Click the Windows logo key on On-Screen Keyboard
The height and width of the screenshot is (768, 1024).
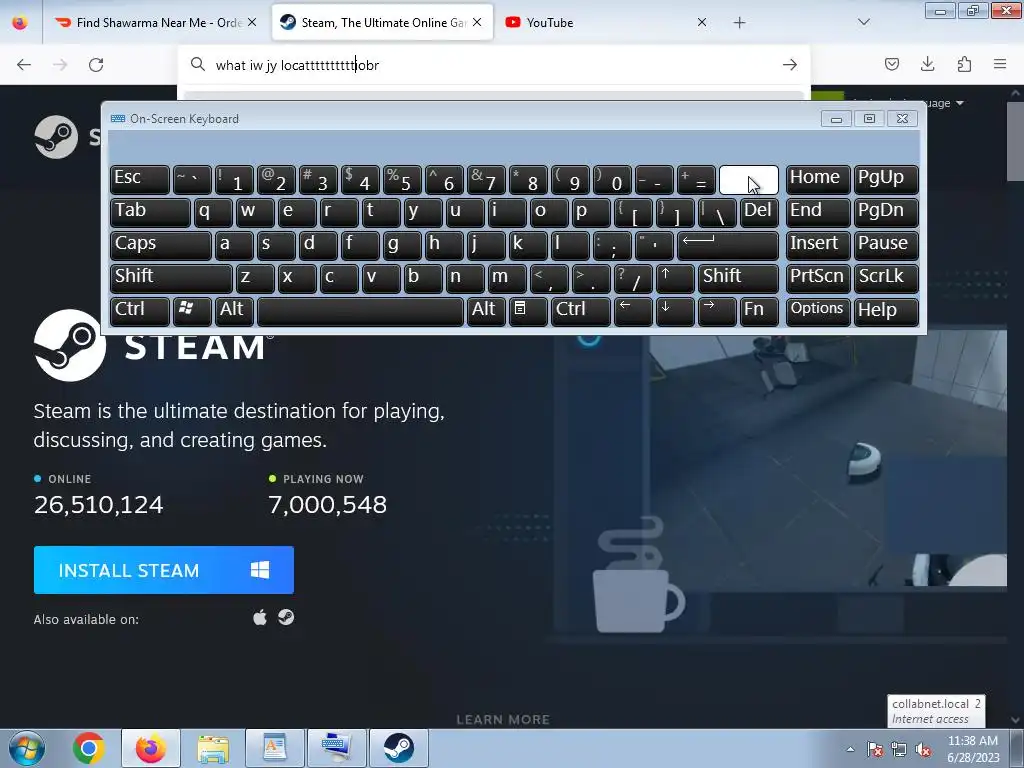coord(192,312)
